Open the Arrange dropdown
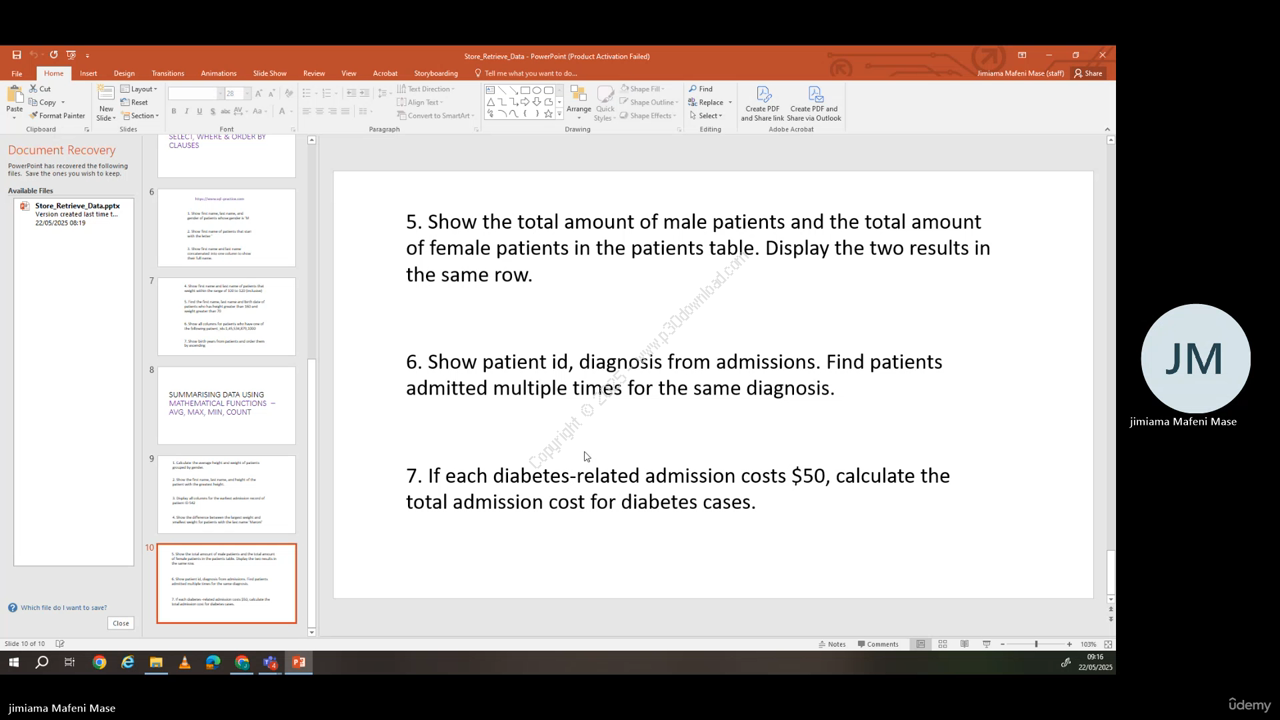1280x720 pixels. [578, 103]
